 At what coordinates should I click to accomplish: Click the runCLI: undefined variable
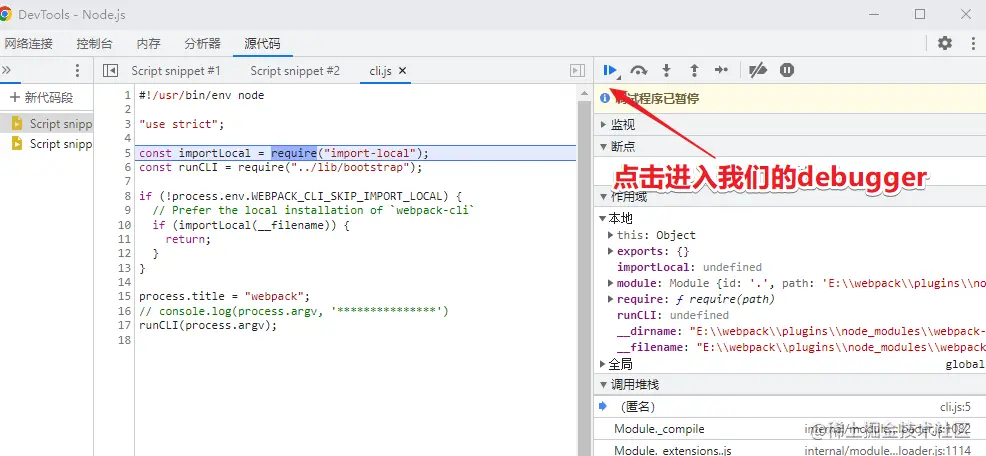(x=673, y=314)
